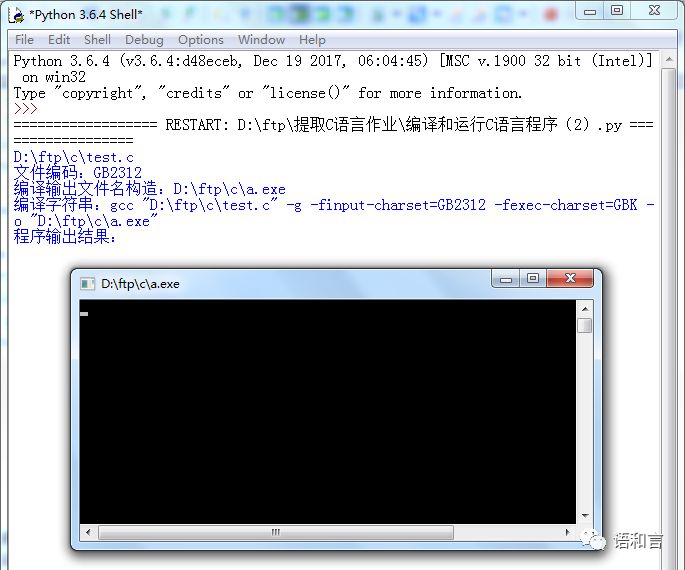Click the Python IDLE icon in title bar
The width and height of the screenshot is (685, 570).
point(17,15)
